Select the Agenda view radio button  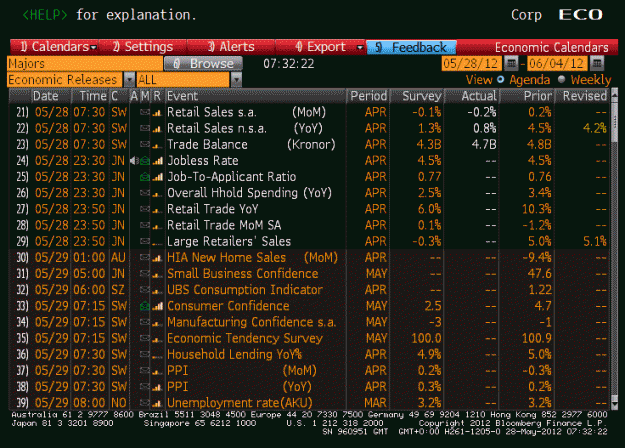500,79
